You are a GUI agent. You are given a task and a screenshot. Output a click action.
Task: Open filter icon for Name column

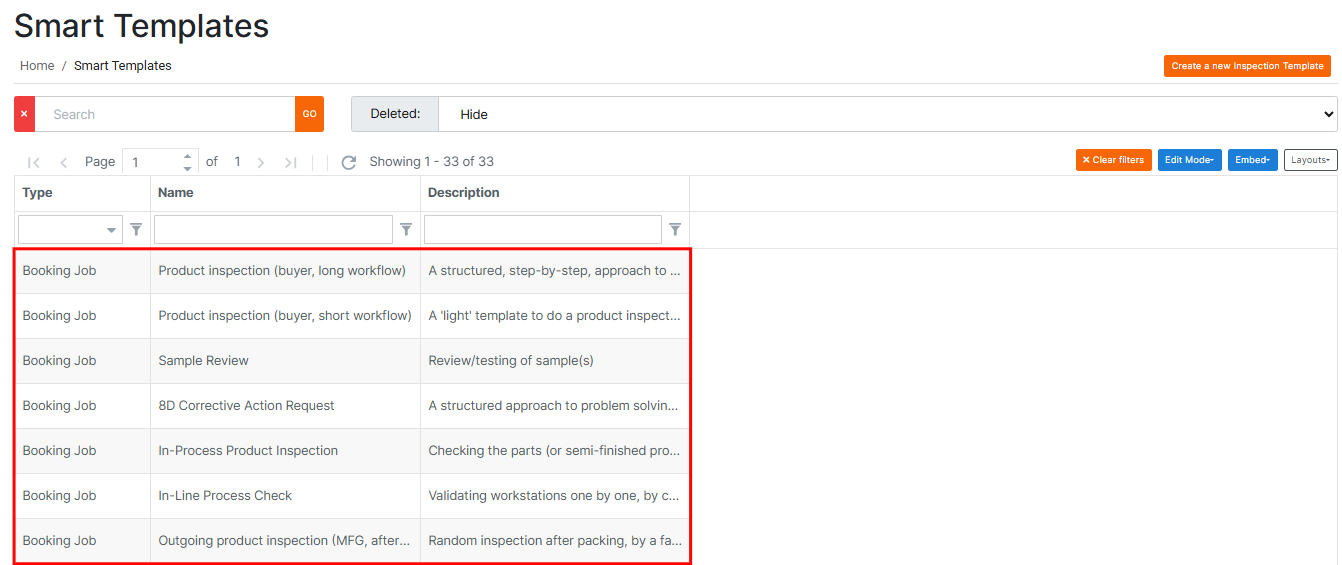click(406, 230)
